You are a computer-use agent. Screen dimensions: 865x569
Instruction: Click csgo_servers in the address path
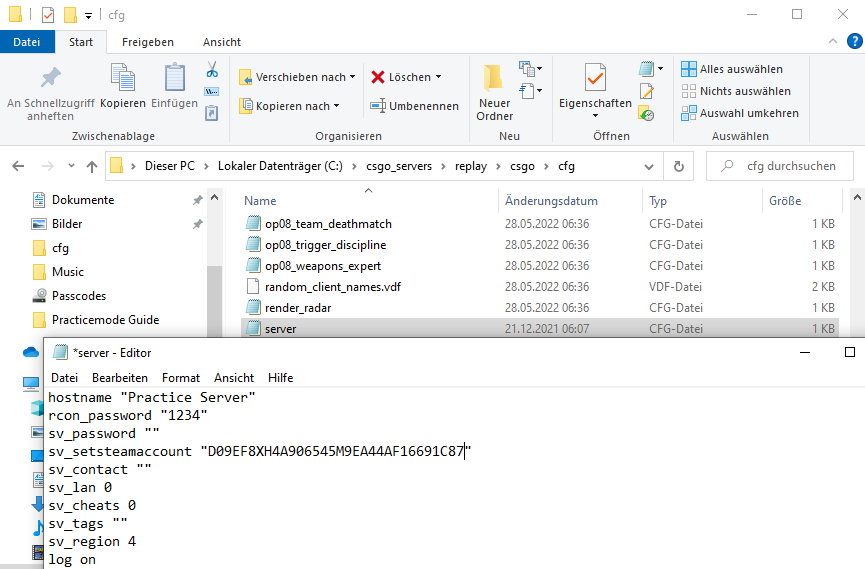point(399,166)
